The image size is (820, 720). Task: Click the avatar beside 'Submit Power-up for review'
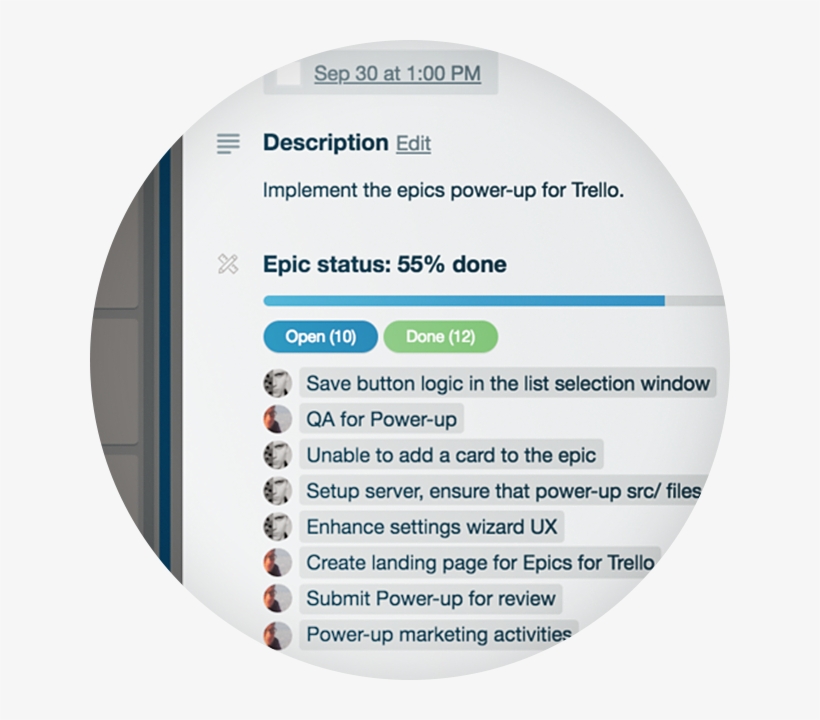point(277,598)
